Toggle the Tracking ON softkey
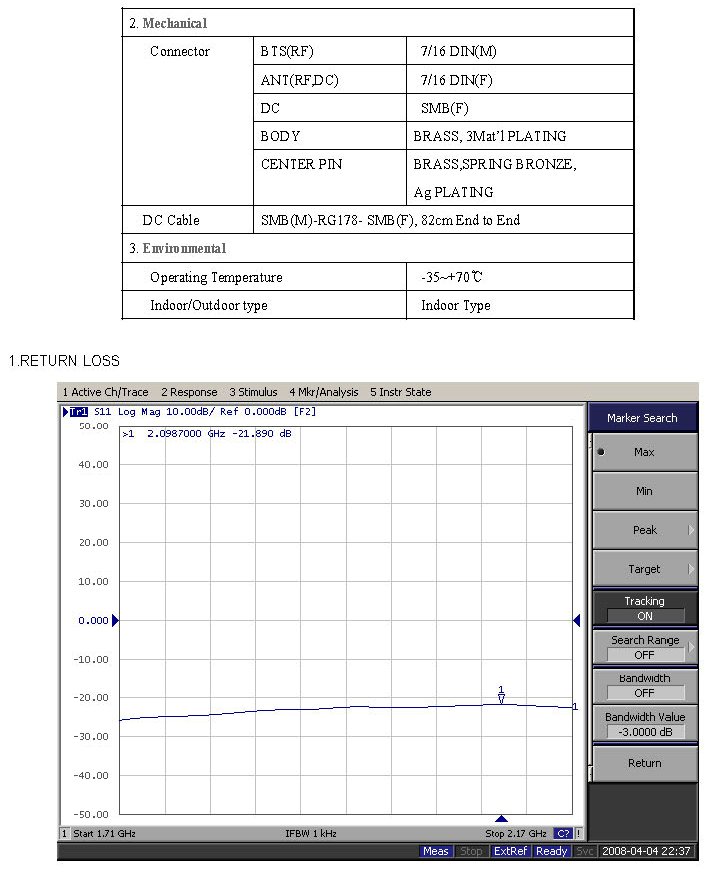Viewport: 725px width, 889px height. tap(645, 608)
